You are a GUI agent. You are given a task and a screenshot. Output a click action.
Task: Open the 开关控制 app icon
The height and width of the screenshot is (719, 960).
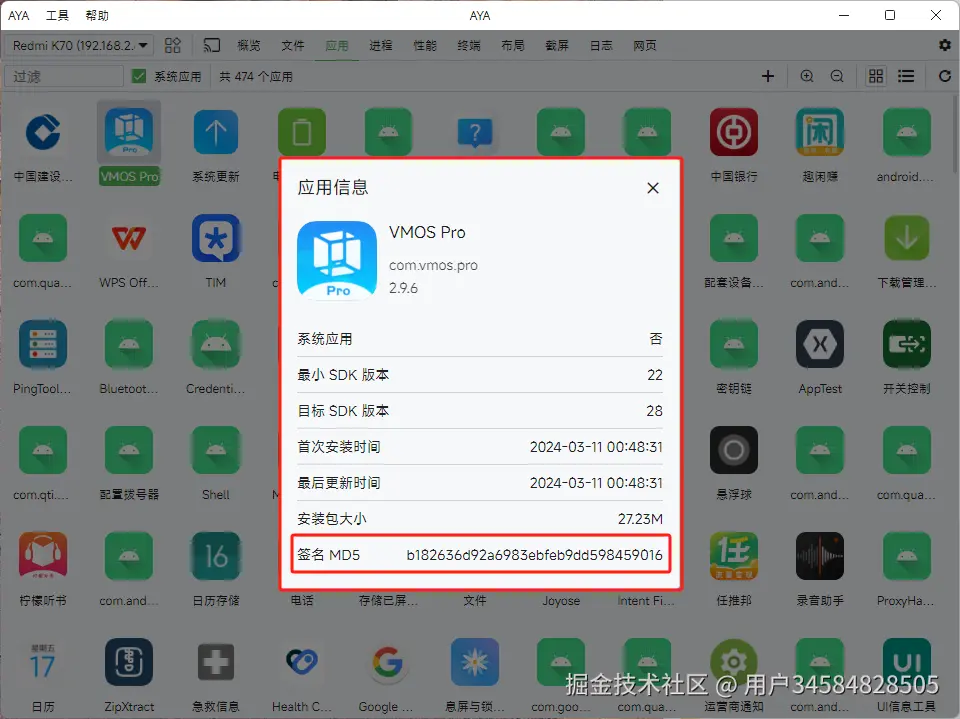pyautogui.click(x=907, y=344)
